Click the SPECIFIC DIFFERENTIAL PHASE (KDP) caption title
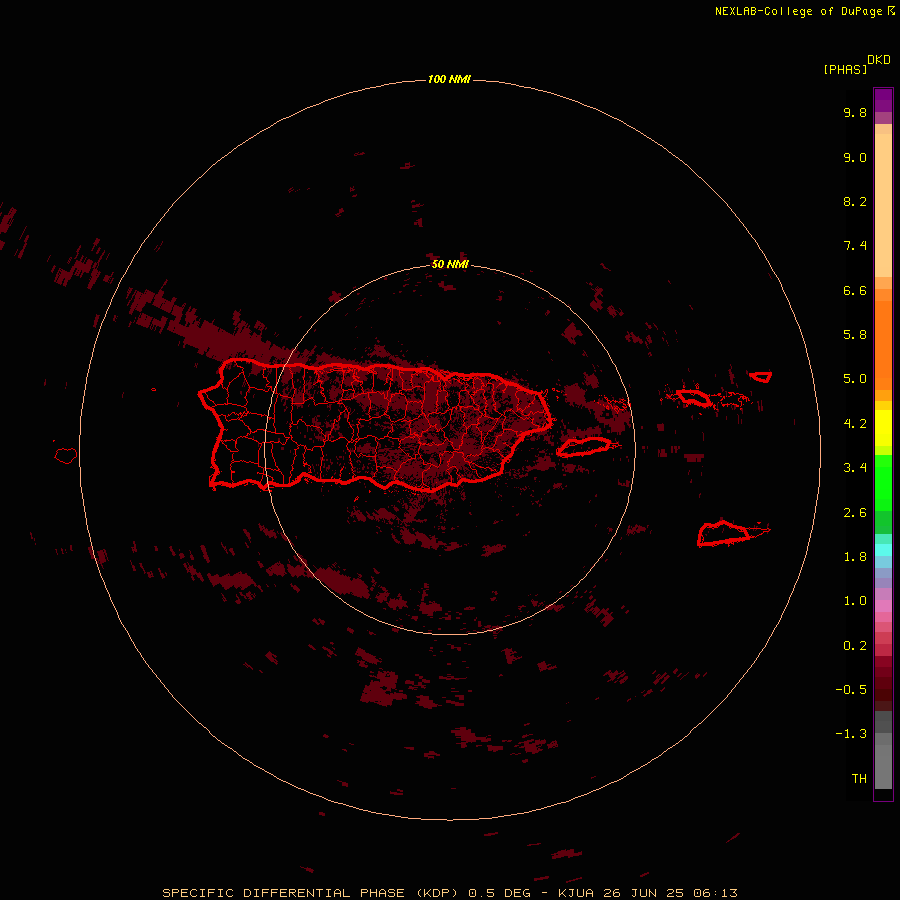The image size is (900, 900). coord(313,893)
